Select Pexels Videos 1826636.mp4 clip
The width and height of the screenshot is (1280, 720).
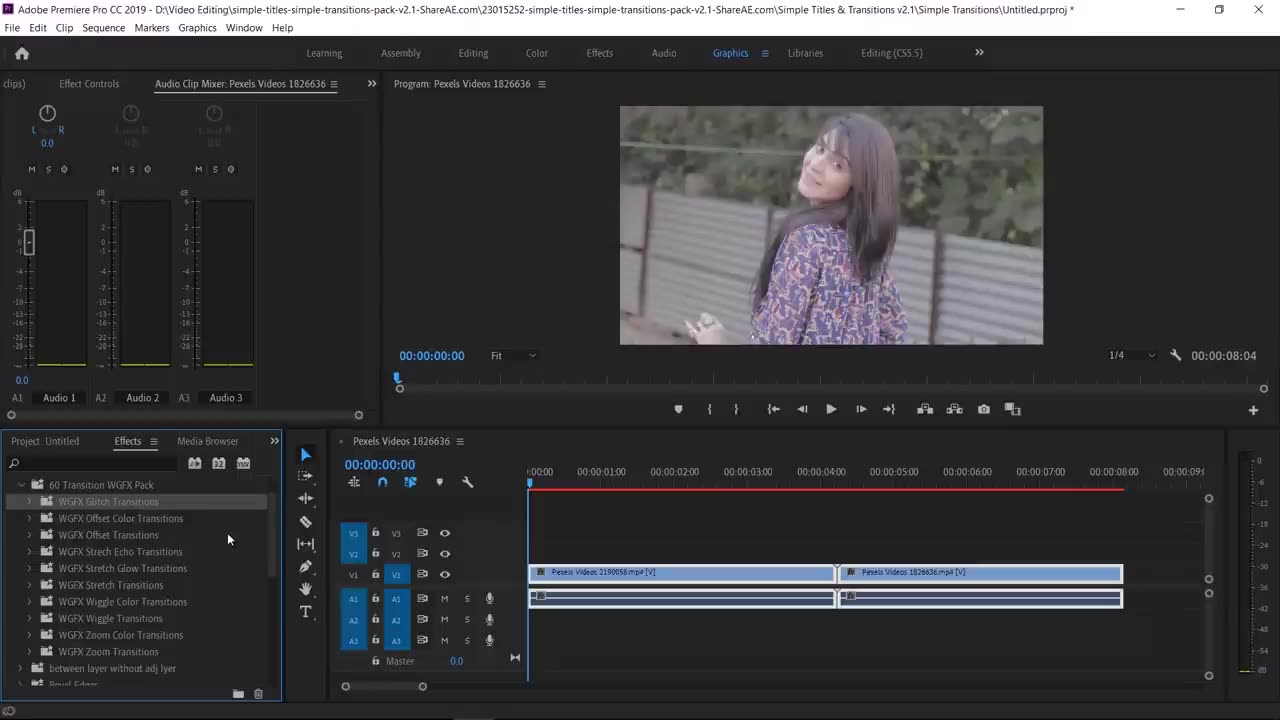tap(981, 573)
